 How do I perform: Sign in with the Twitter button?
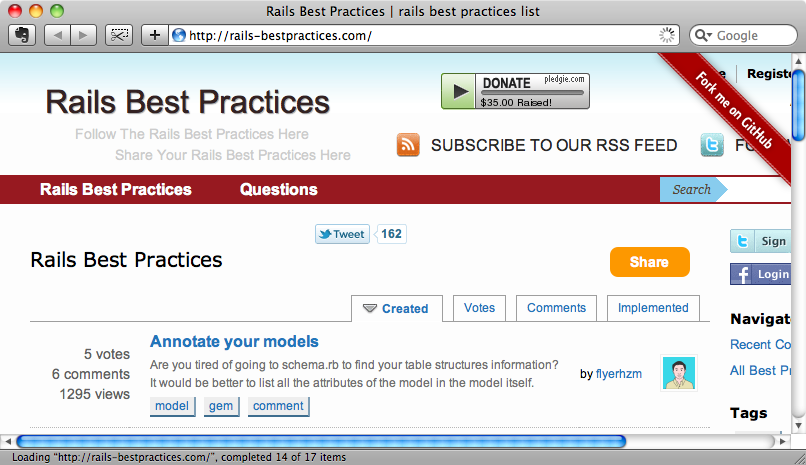tap(761, 241)
